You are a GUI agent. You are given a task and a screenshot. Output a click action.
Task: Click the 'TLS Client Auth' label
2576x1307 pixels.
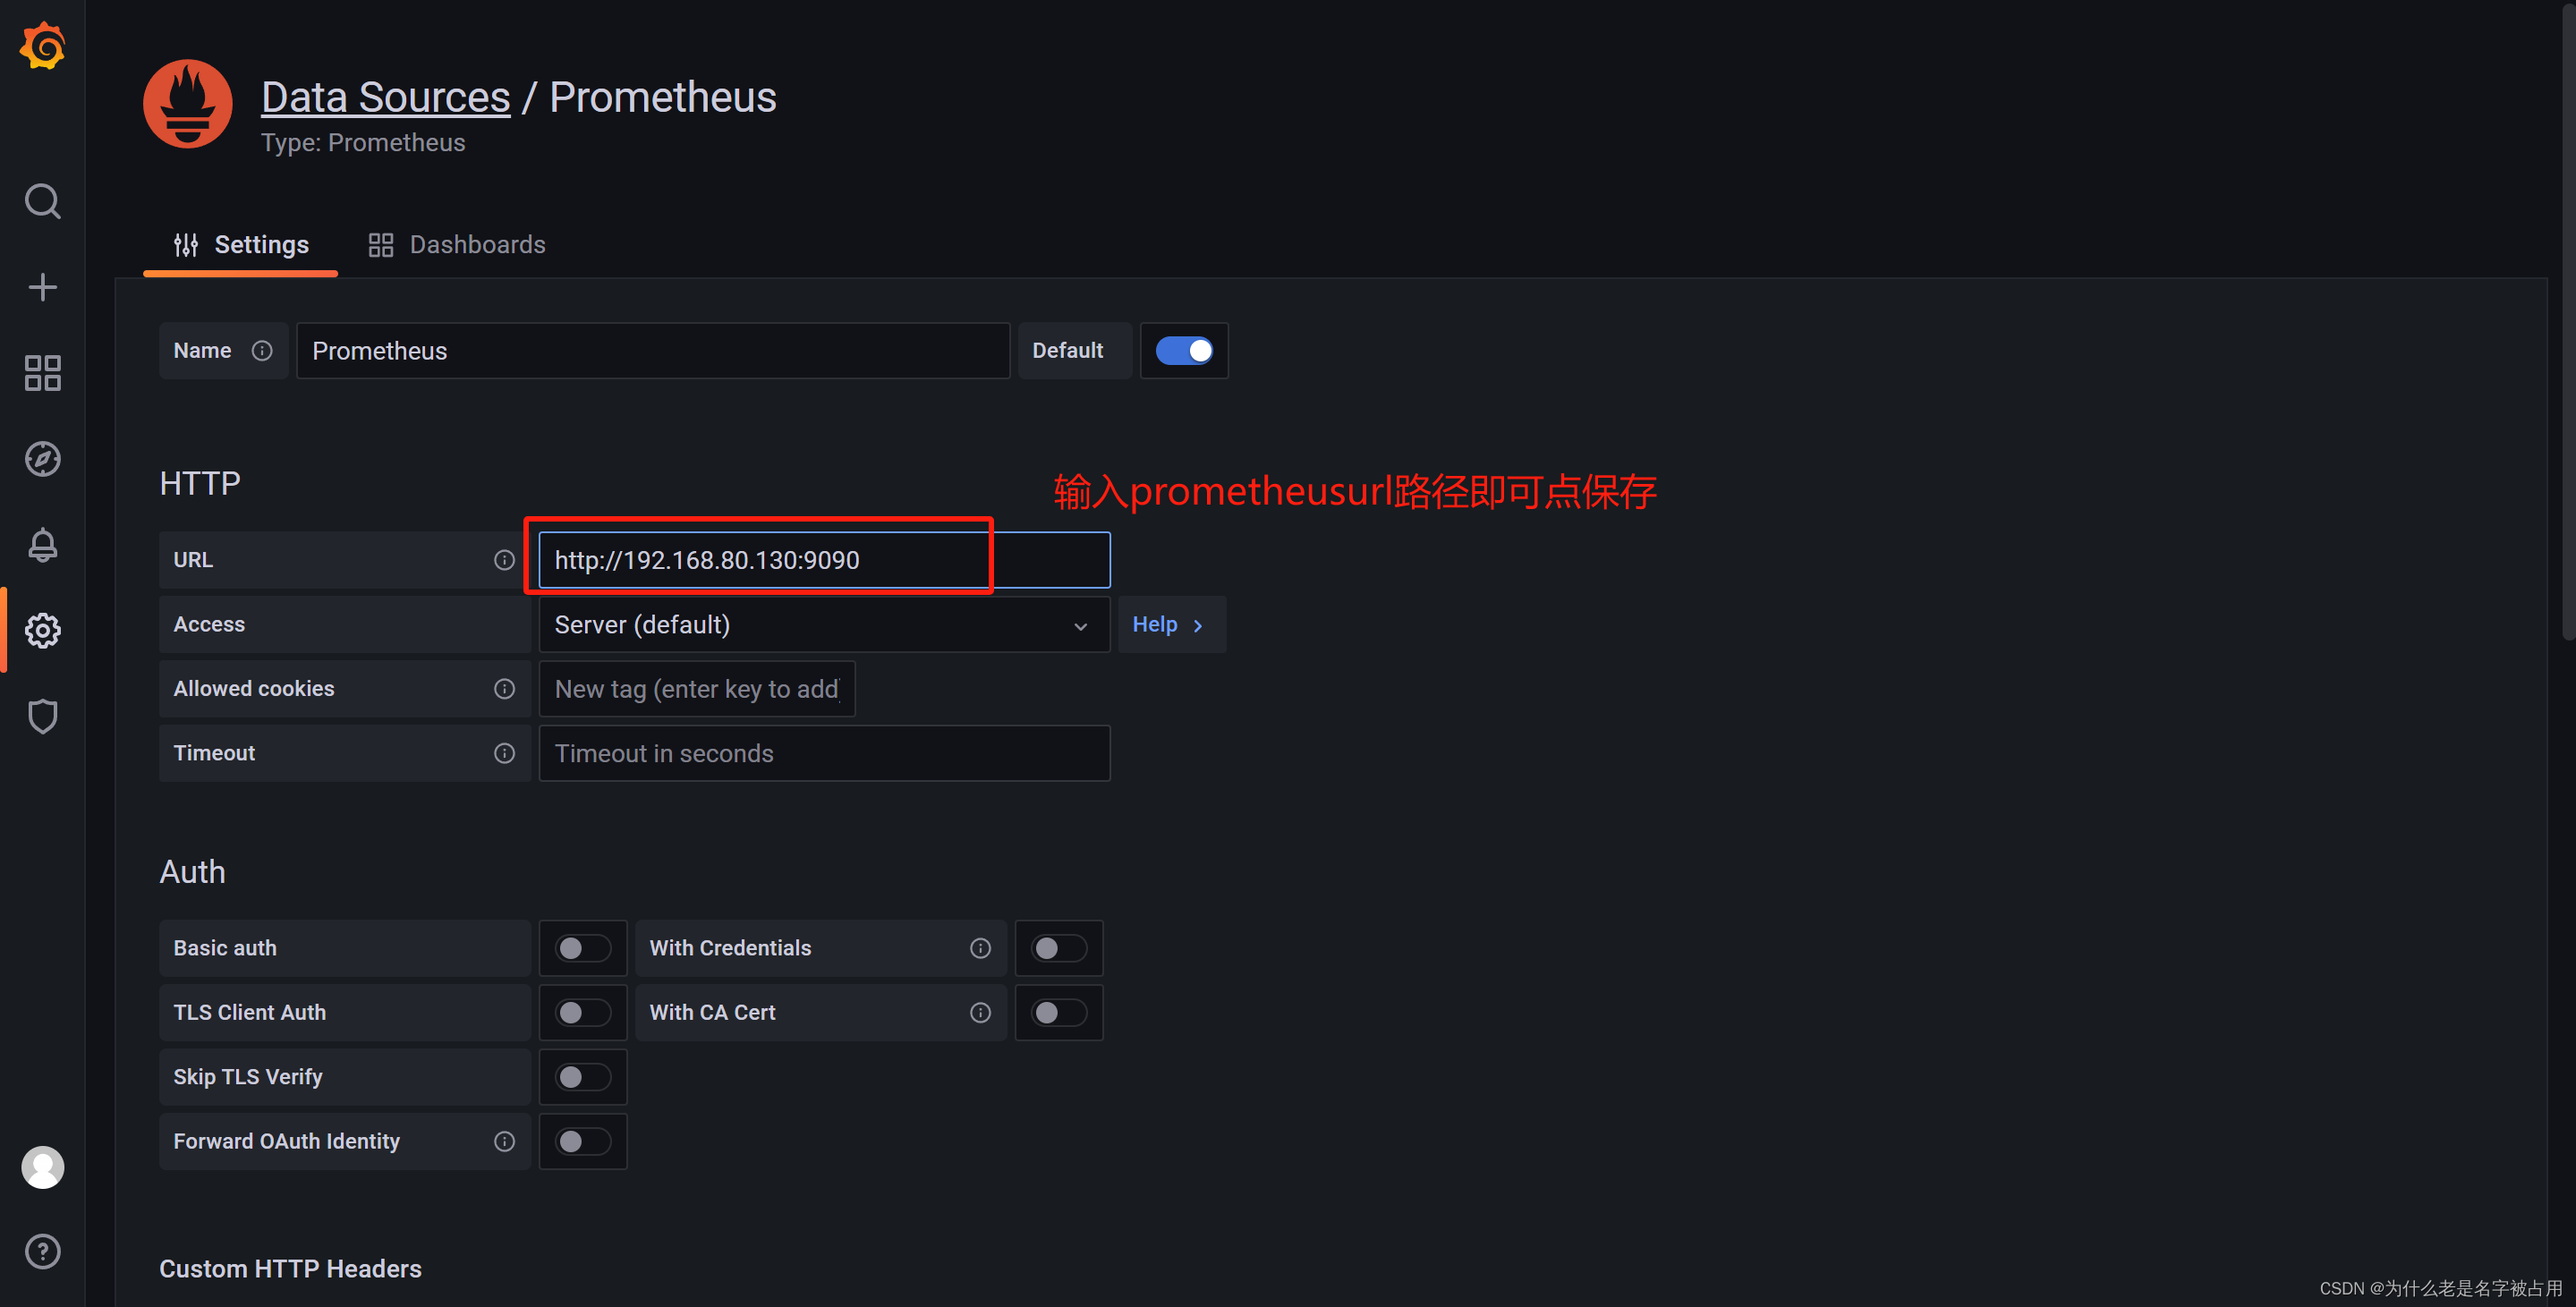point(250,1012)
